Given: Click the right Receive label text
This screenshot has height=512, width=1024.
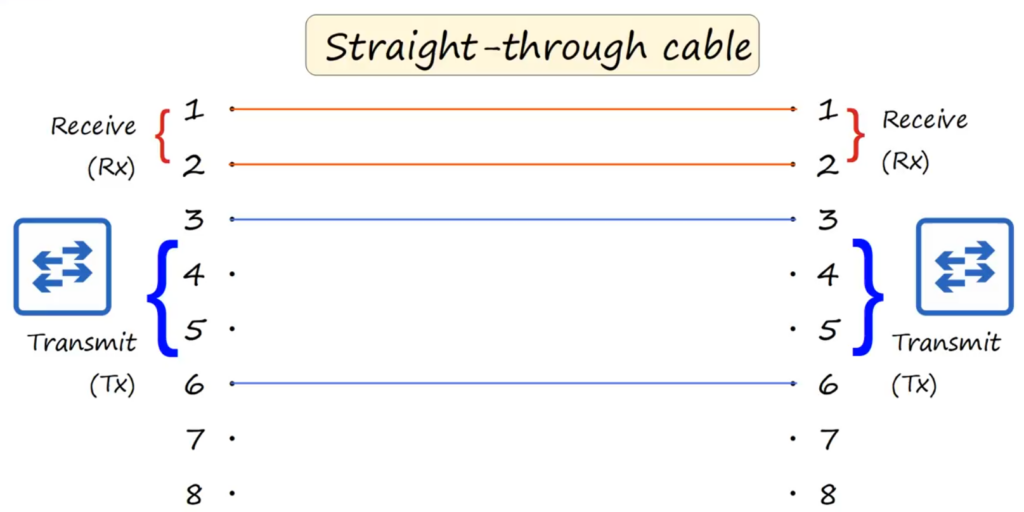Looking at the screenshot, I should (x=925, y=120).
